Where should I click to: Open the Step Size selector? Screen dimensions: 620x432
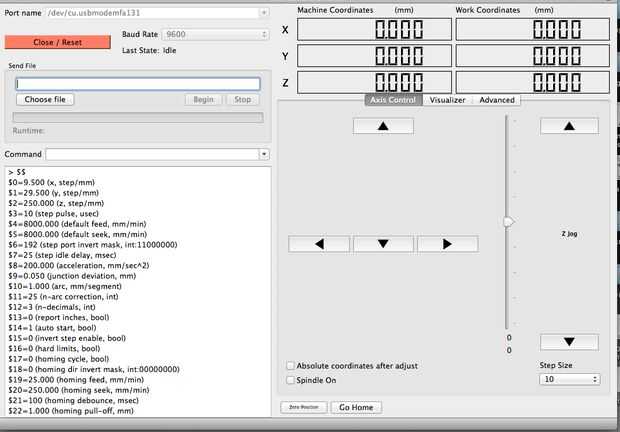pos(569,379)
